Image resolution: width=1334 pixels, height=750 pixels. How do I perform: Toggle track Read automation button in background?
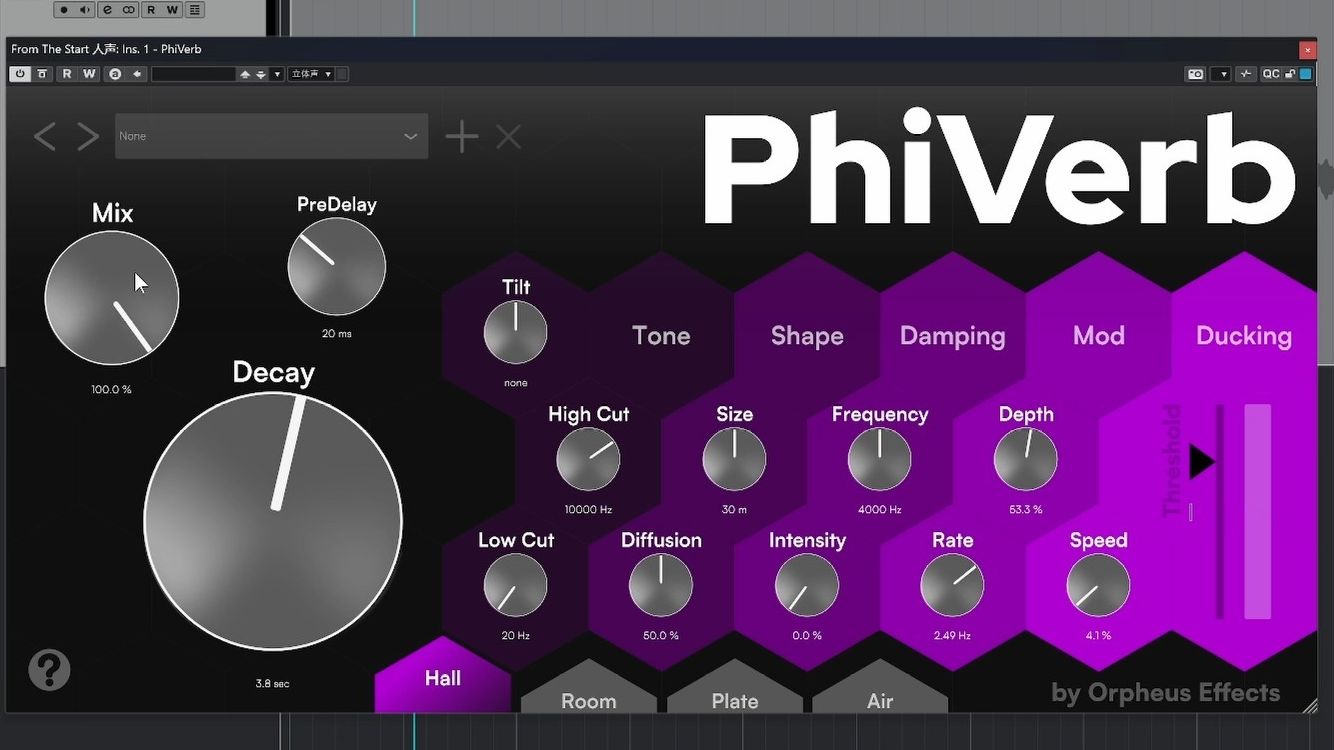point(151,10)
